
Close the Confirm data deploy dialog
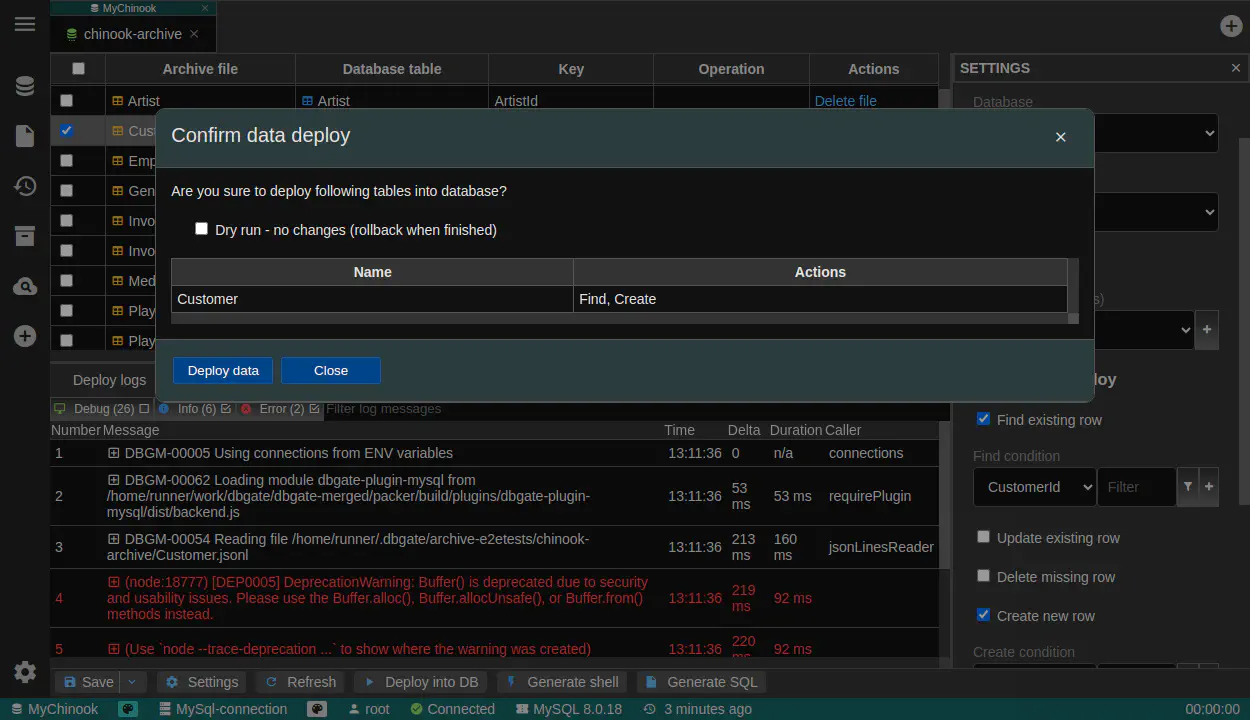pos(1060,137)
